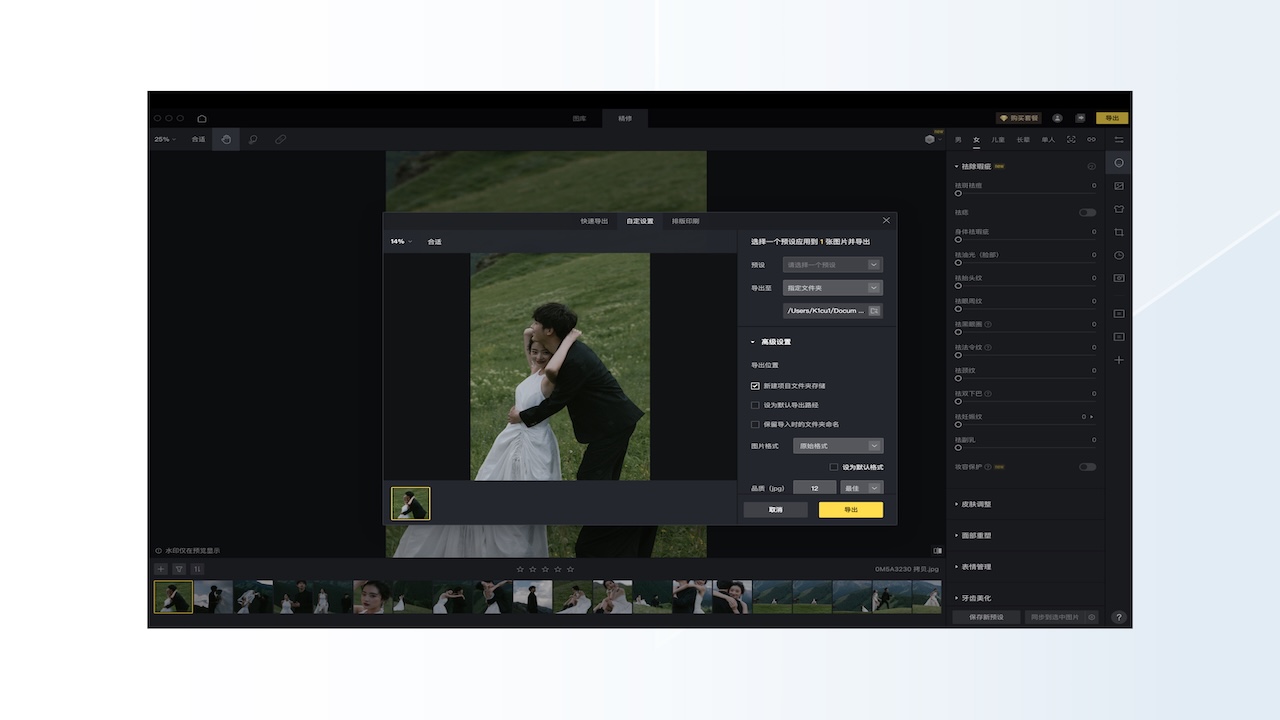Switch to the 快速导出 tab
The width and height of the screenshot is (1280, 720).
click(594, 221)
